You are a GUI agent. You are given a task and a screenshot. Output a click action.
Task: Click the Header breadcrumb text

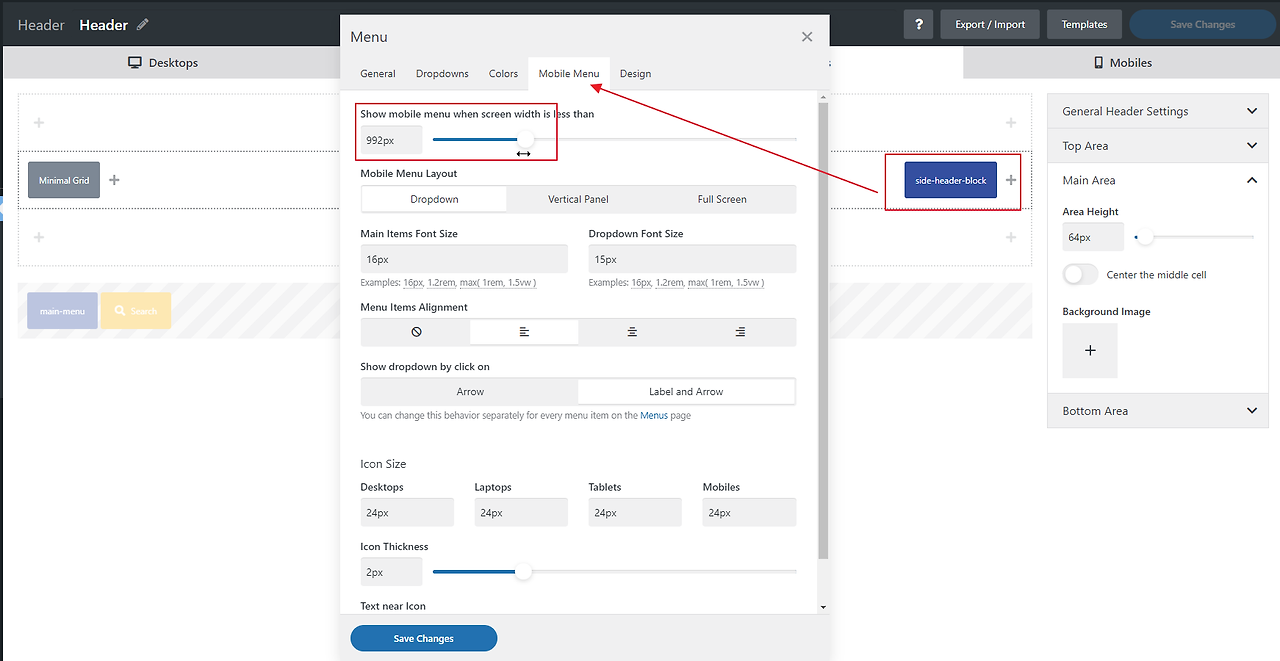(41, 25)
